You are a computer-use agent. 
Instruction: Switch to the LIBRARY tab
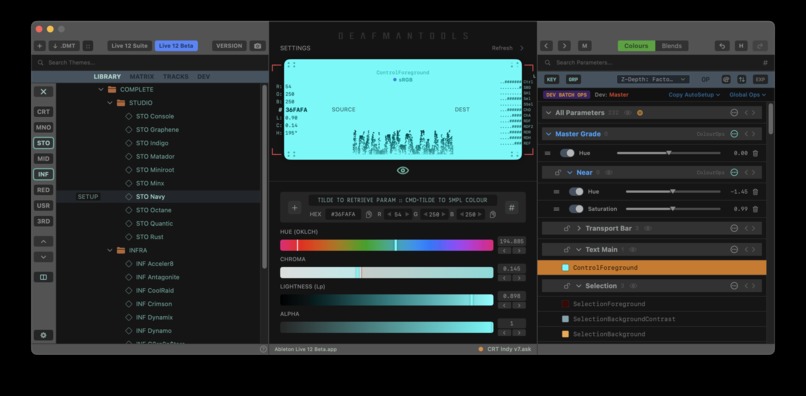(x=107, y=77)
